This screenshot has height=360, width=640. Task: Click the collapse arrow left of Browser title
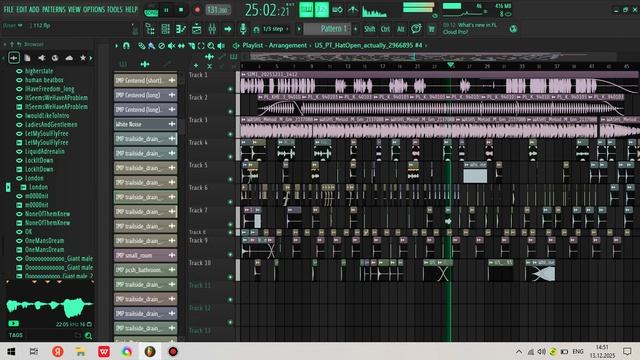pos(5,44)
